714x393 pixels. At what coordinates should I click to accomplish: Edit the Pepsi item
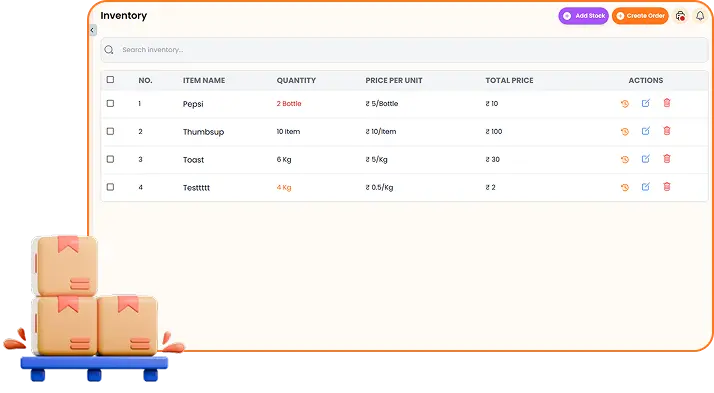(646, 103)
